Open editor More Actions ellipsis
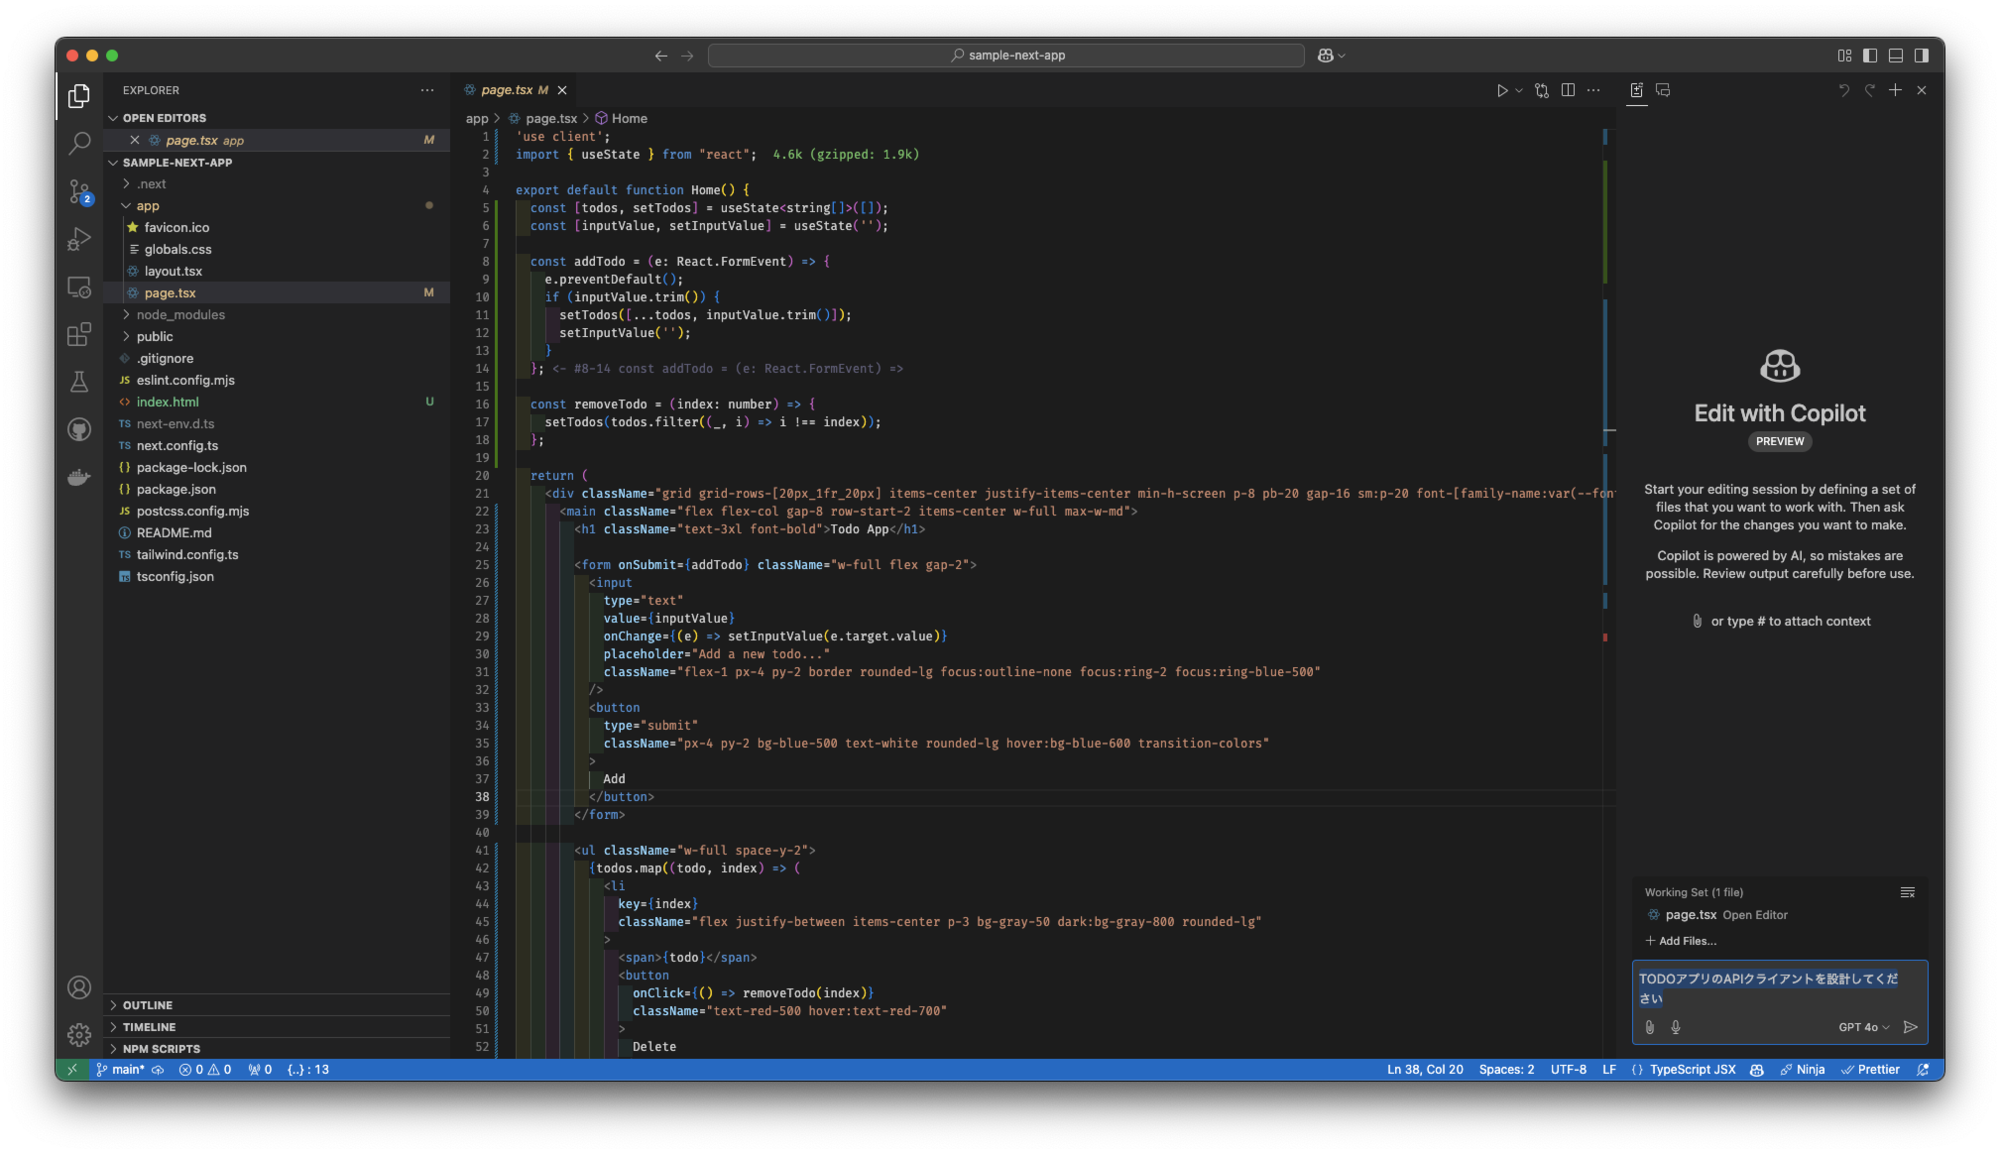 click(x=1594, y=90)
